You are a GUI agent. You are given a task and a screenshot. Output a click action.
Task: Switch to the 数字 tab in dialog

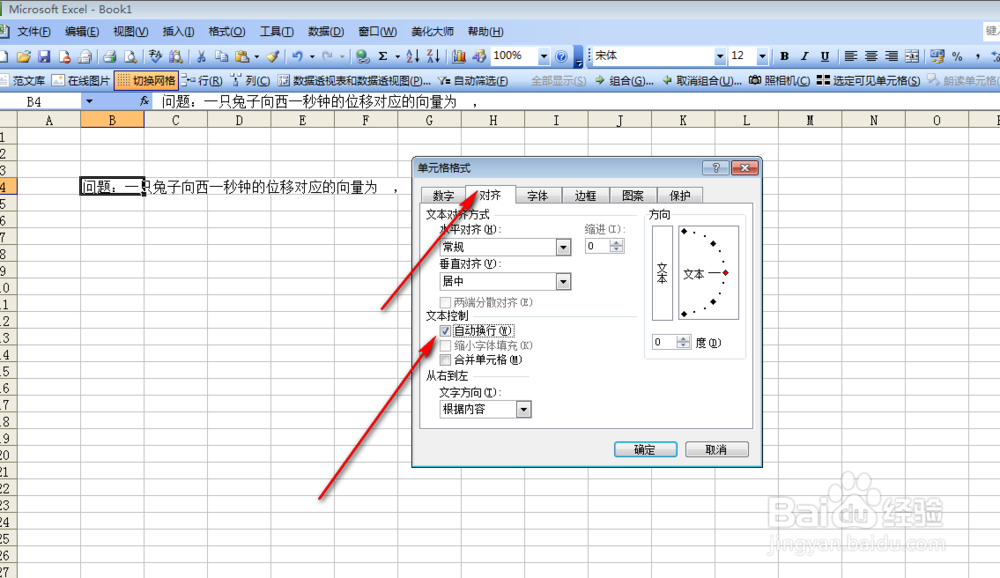443,196
